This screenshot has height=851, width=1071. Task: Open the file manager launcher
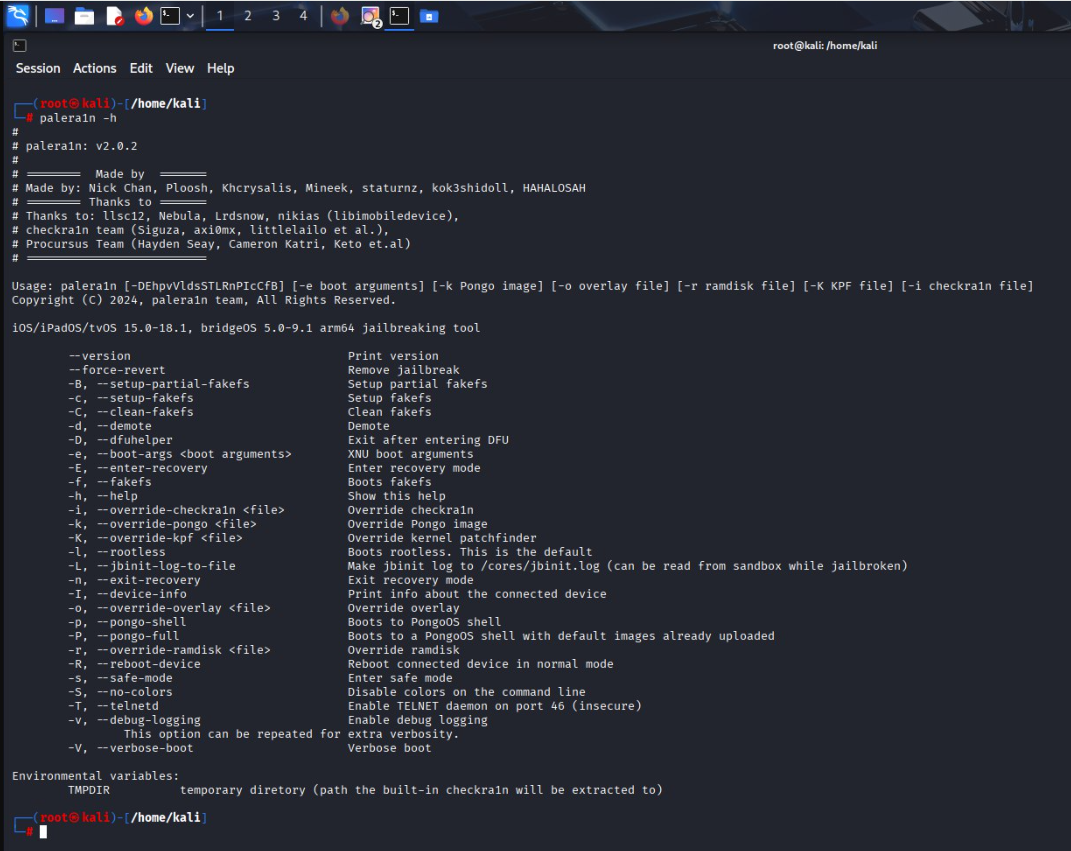point(84,16)
